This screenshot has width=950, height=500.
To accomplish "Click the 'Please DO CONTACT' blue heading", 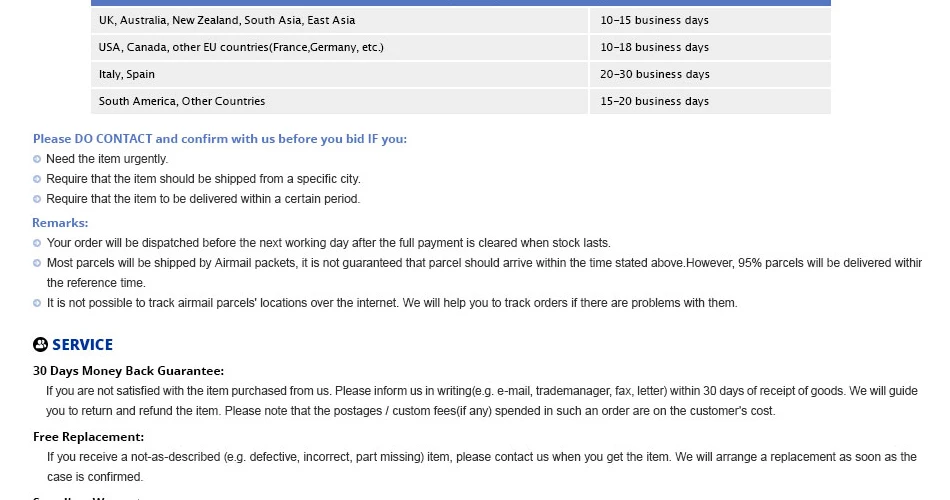I will (220, 139).
